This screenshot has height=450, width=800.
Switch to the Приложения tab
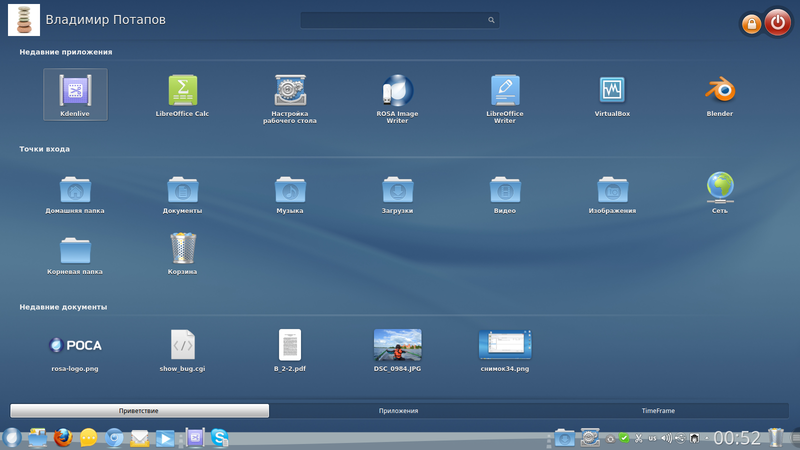[x=398, y=411]
